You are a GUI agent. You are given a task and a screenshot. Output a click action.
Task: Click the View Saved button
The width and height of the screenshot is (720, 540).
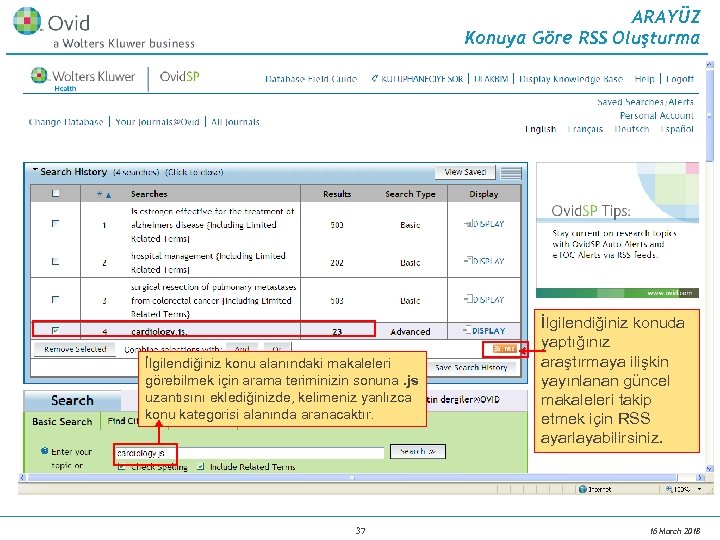pos(465,172)
